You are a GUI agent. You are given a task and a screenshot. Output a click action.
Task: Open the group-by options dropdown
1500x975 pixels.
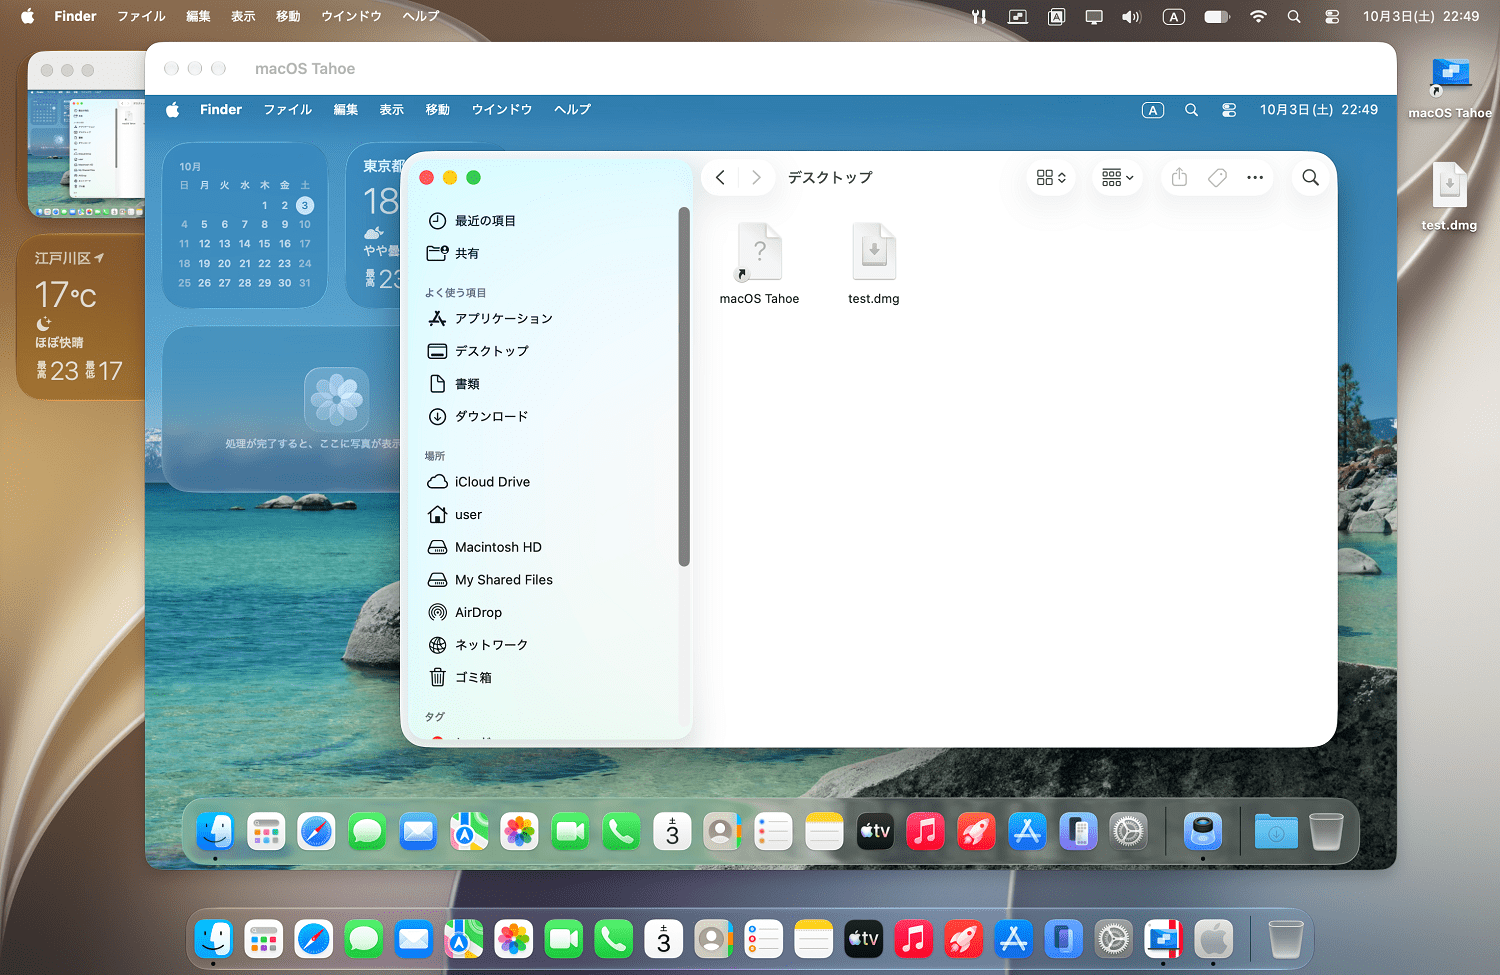[1117, 177]
